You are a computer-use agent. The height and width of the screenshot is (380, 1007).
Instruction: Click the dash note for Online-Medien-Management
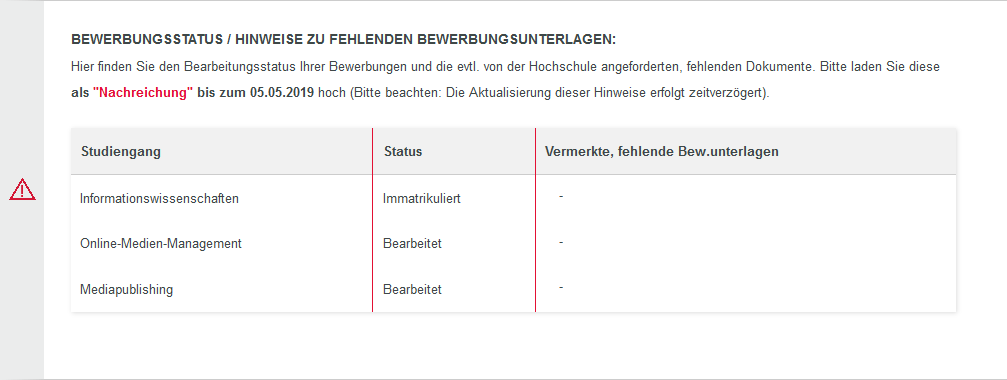point(561,242)
